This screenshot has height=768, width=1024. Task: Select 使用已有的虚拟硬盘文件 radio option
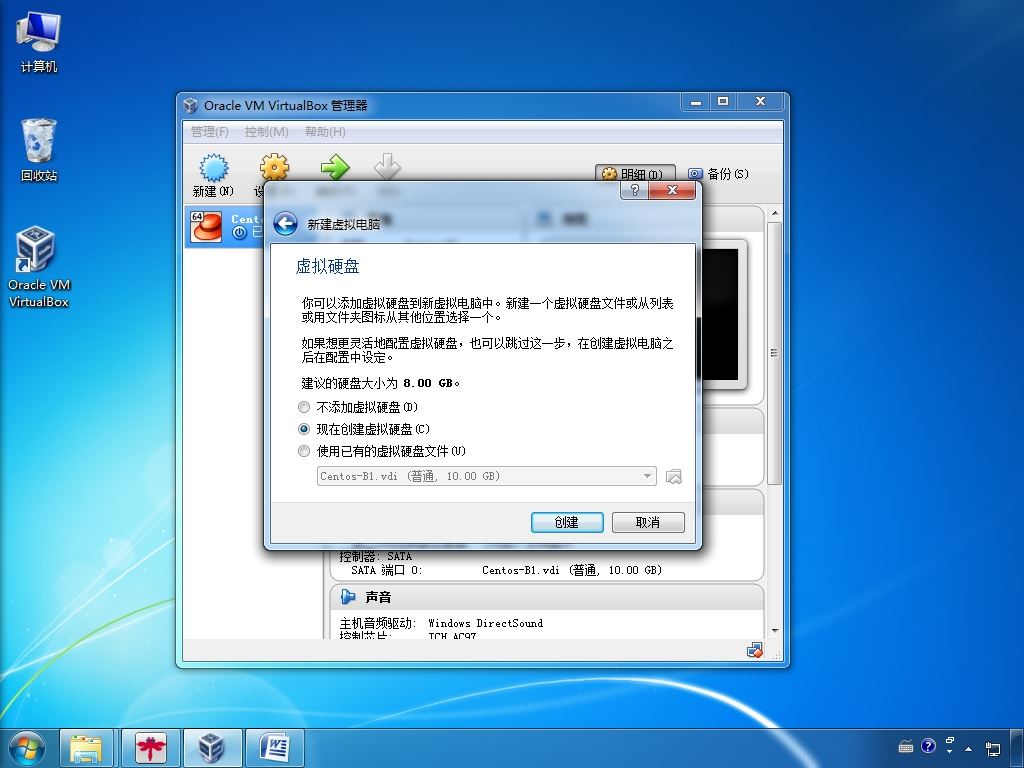304,451
